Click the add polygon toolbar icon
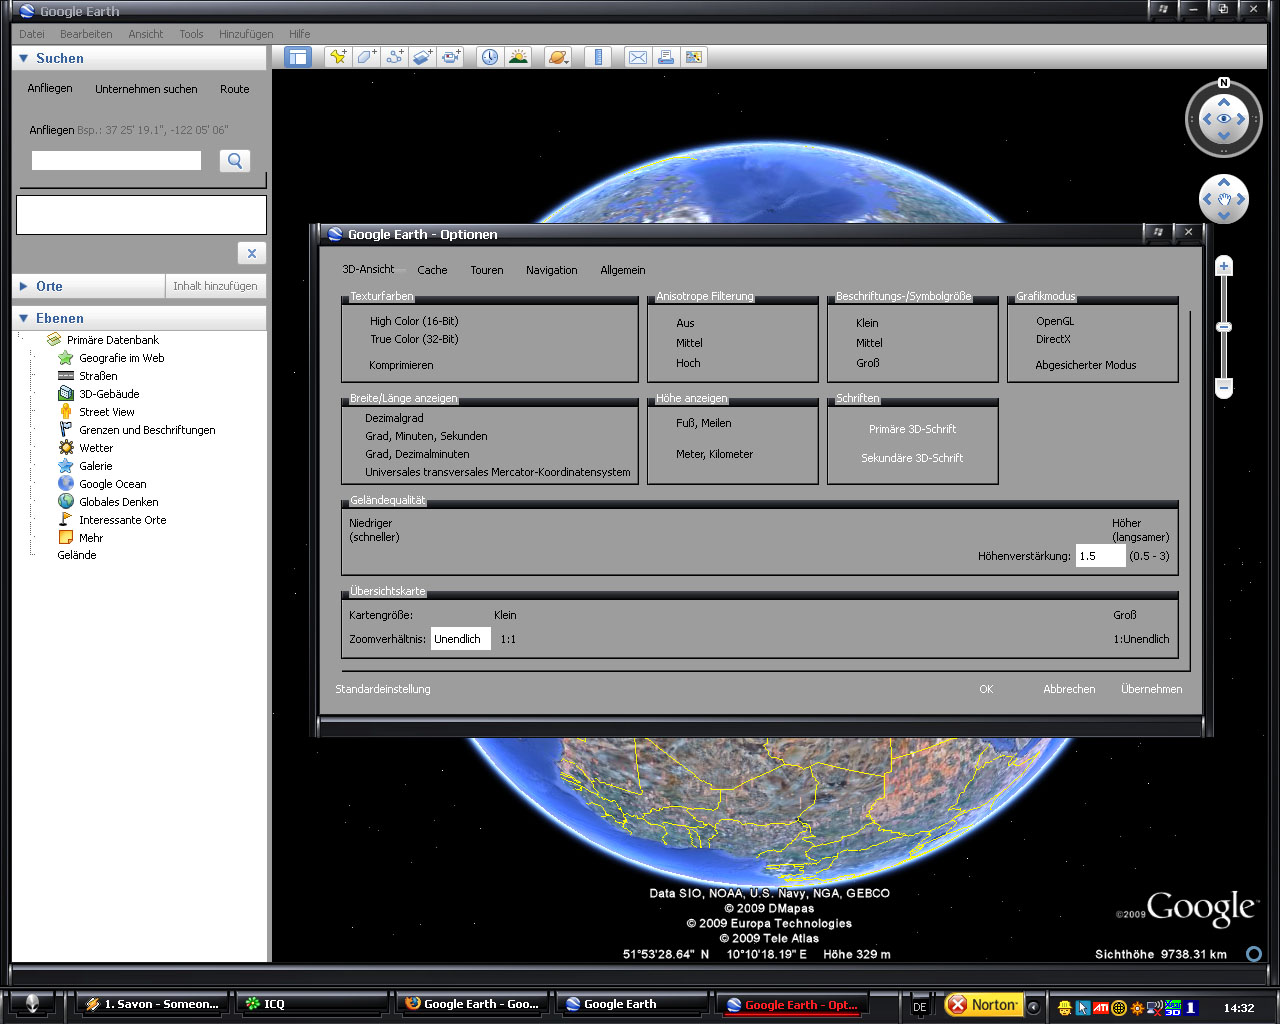Image resolution: width=1280 pixels, height=1024 pixels. pyautogui.click(x=366, y=57)
